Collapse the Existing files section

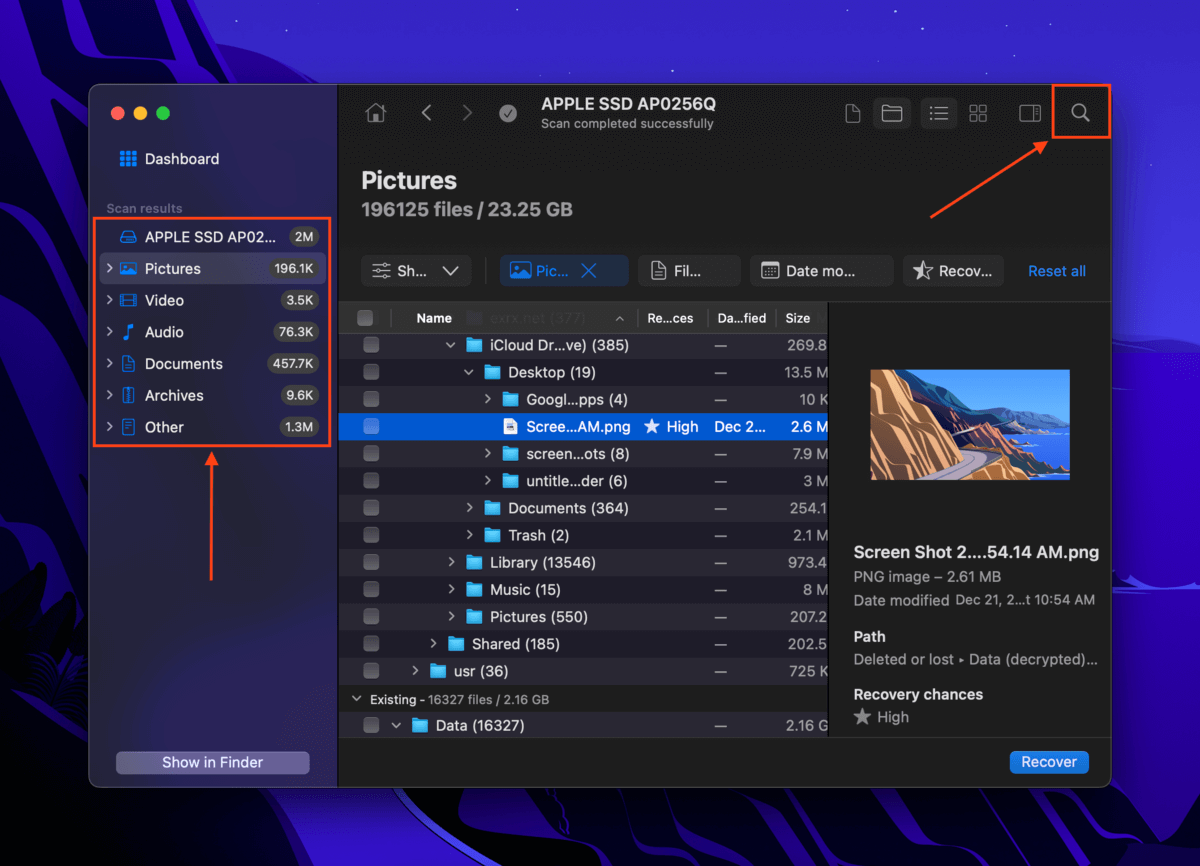pyautogui.click(x=355, y=699)
